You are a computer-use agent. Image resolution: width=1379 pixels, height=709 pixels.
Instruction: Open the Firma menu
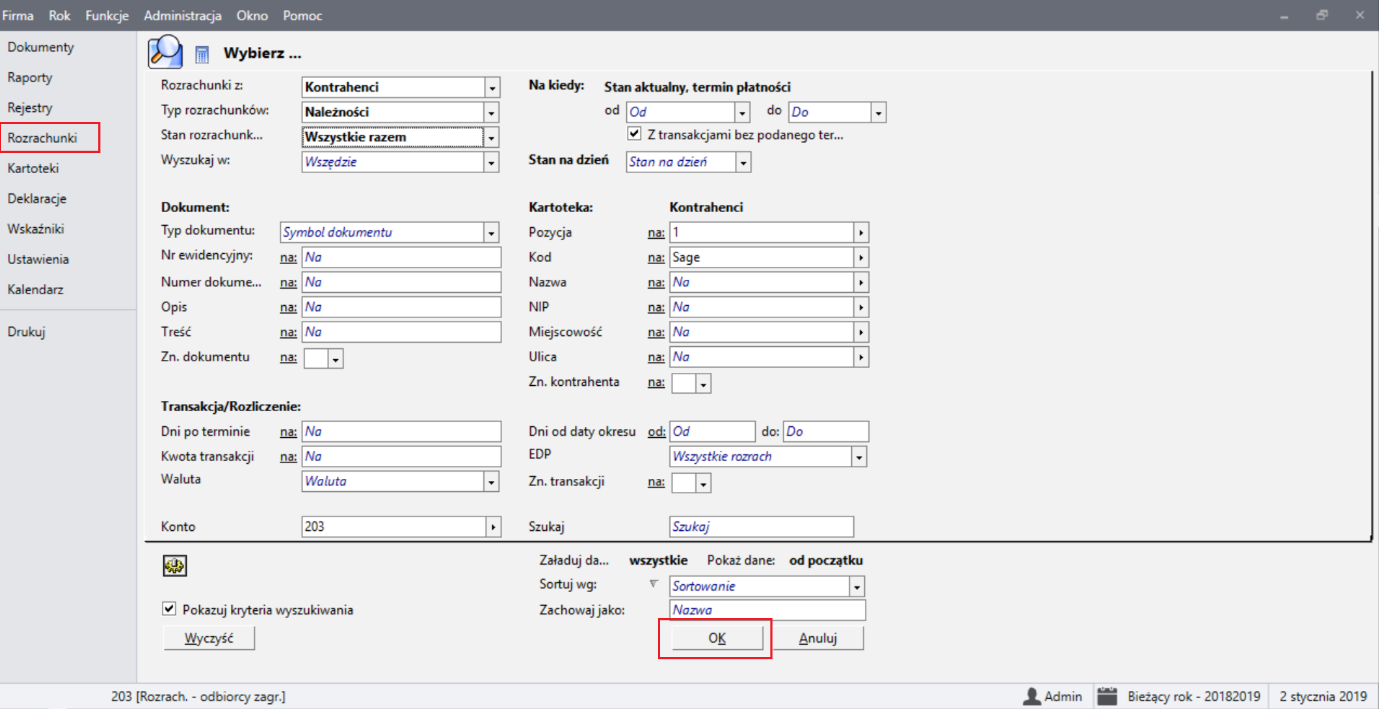click(18, 16)
